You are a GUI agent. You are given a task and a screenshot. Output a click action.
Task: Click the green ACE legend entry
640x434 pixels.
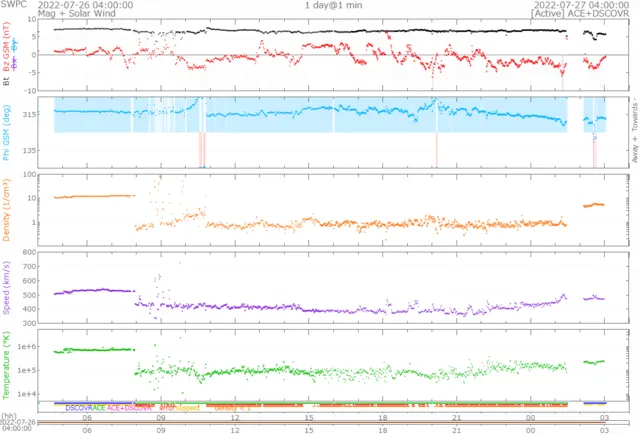point(100,407)
